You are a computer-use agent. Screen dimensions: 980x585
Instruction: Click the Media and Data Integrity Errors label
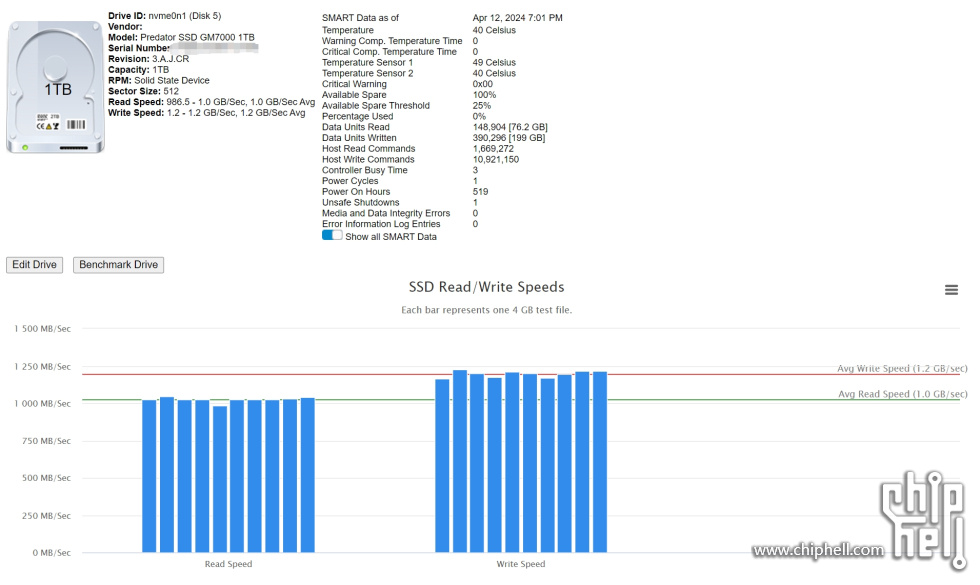pyautogui.click(x=386, y=213)
